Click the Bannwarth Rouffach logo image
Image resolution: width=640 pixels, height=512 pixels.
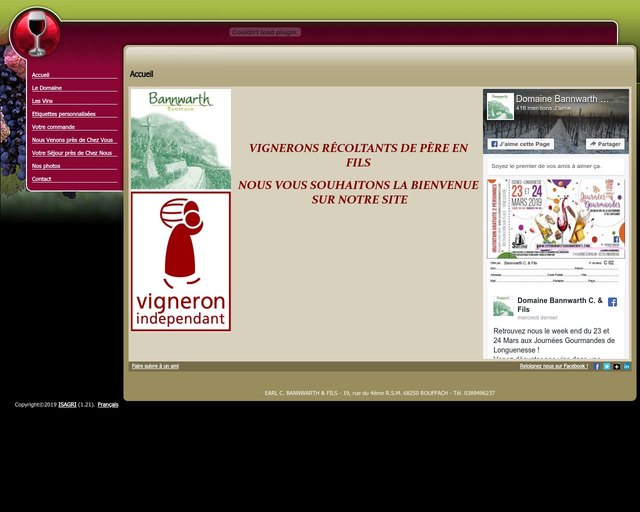point(181,139)
